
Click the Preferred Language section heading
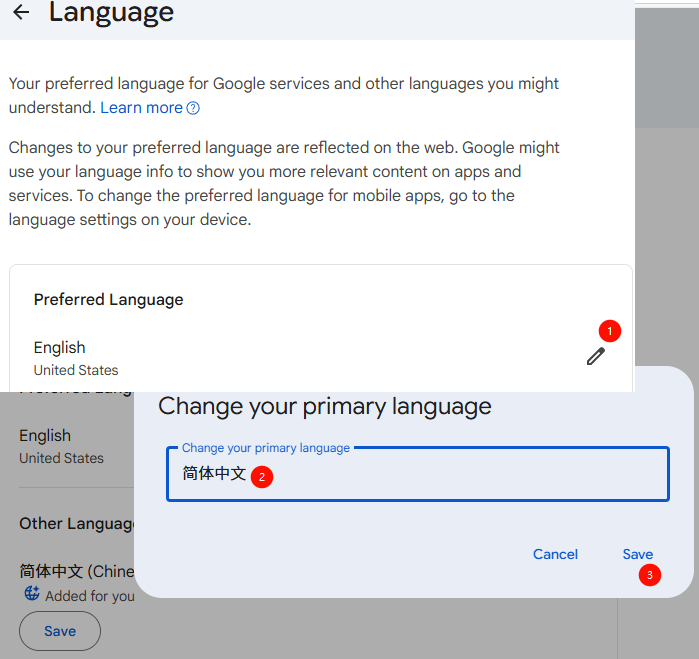coord(109,299)
